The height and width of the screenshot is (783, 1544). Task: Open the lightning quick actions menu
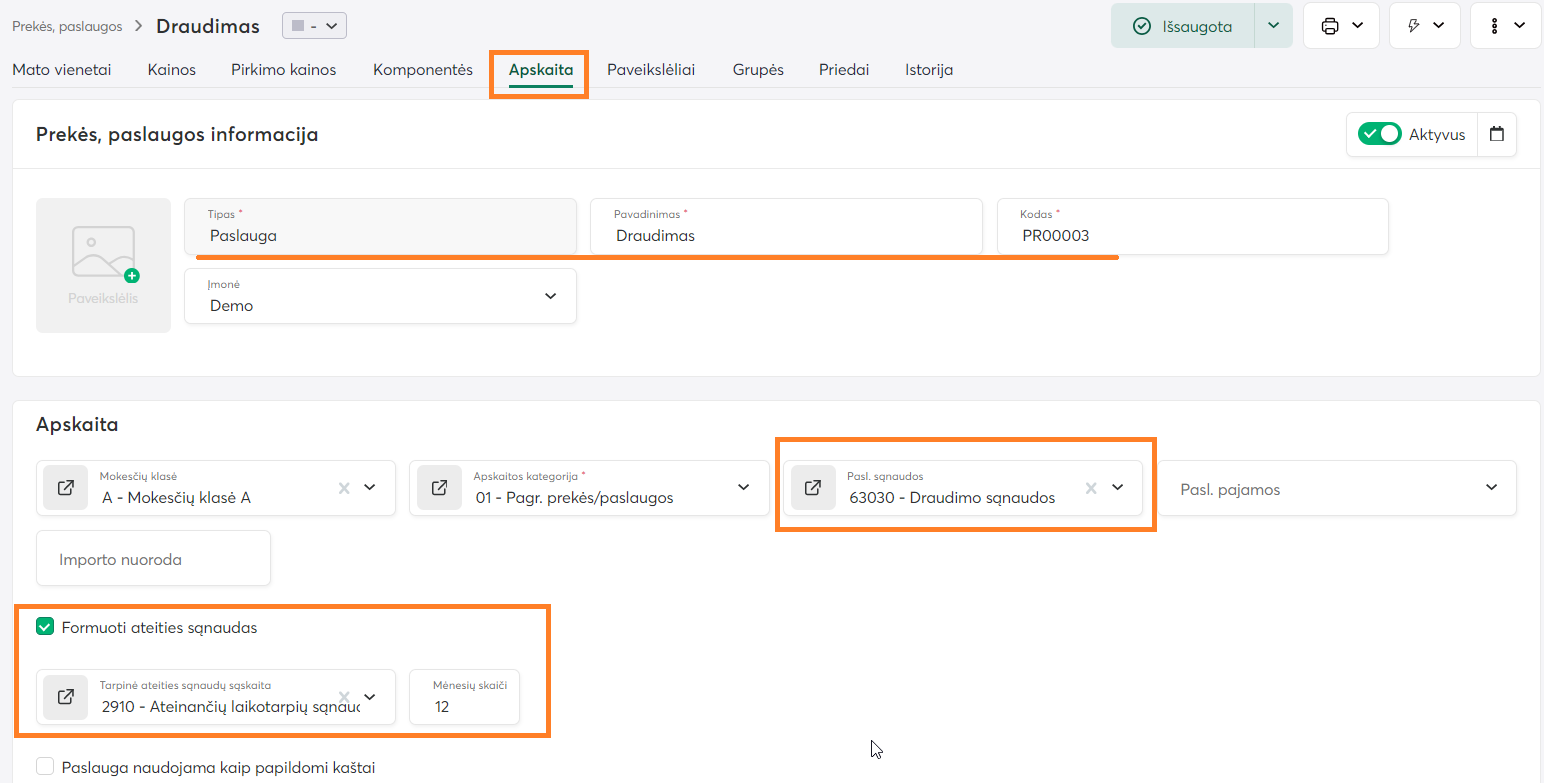click(1414, 26)
